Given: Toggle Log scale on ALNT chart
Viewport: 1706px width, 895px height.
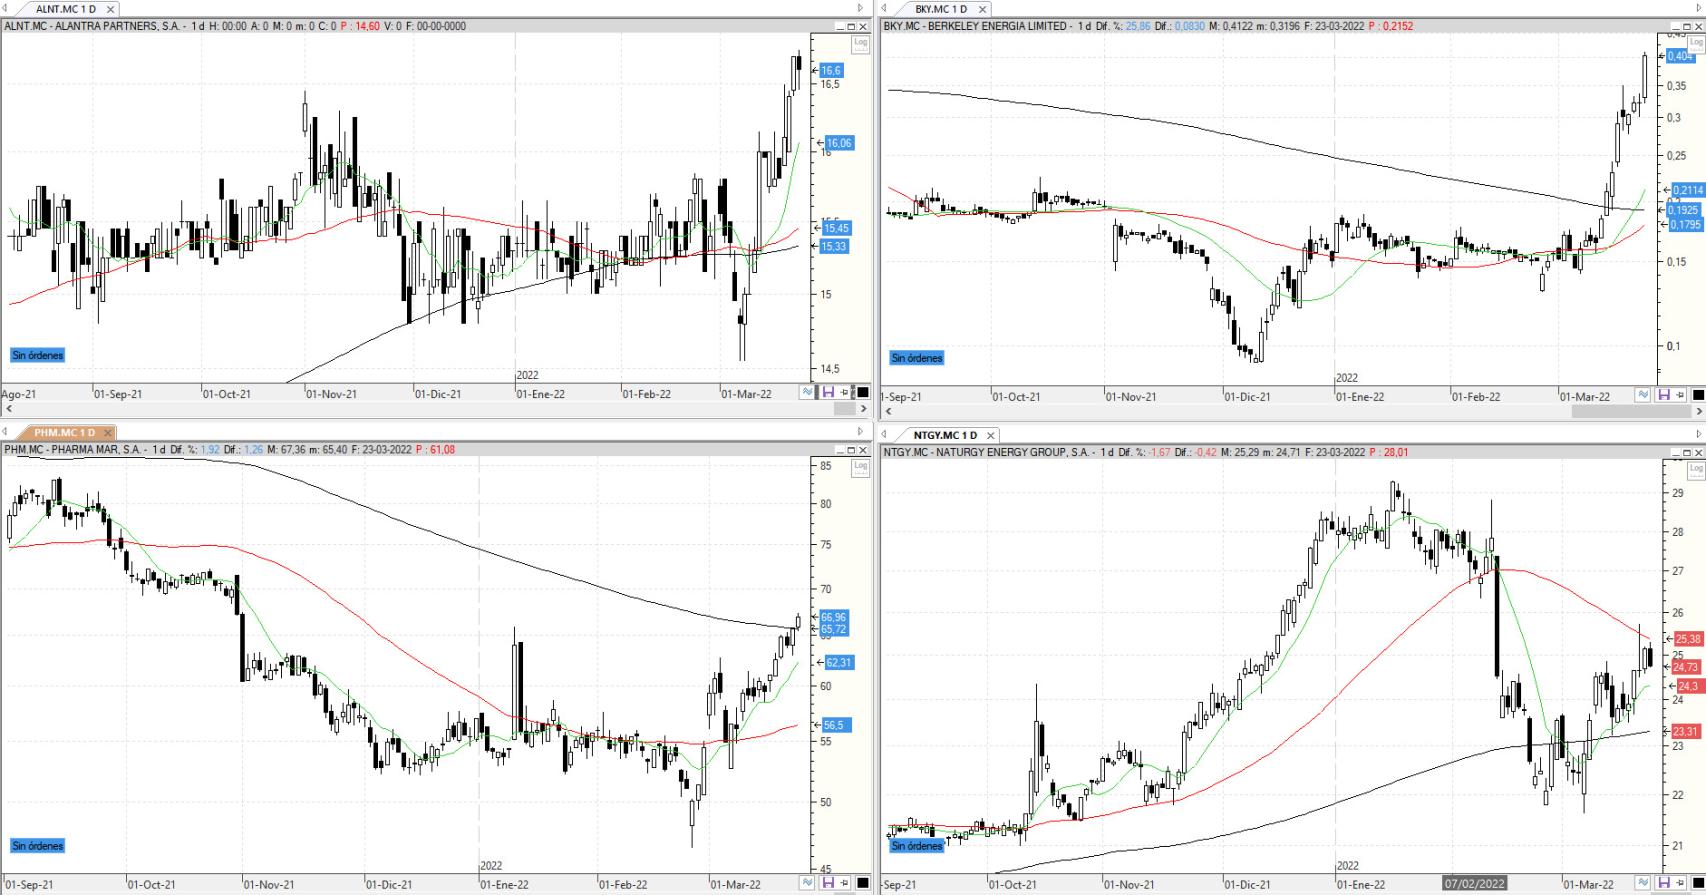Looking at the screenshot, I should pyautogui.click(x=860, y=43).
